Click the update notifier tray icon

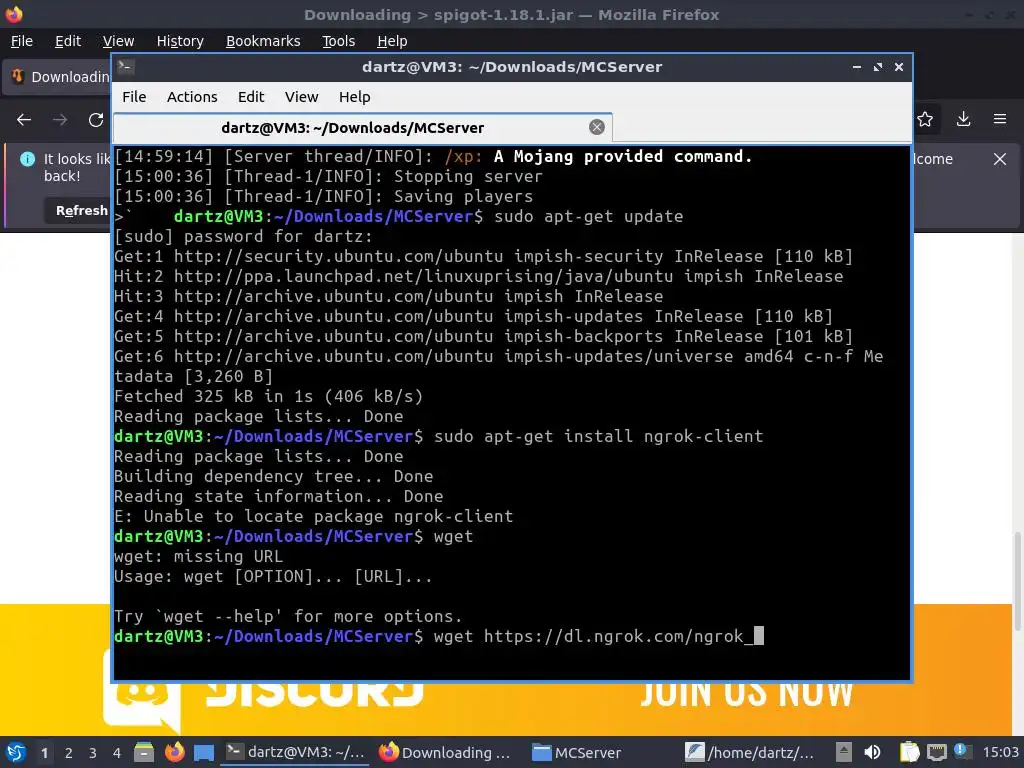click(962, 751)
